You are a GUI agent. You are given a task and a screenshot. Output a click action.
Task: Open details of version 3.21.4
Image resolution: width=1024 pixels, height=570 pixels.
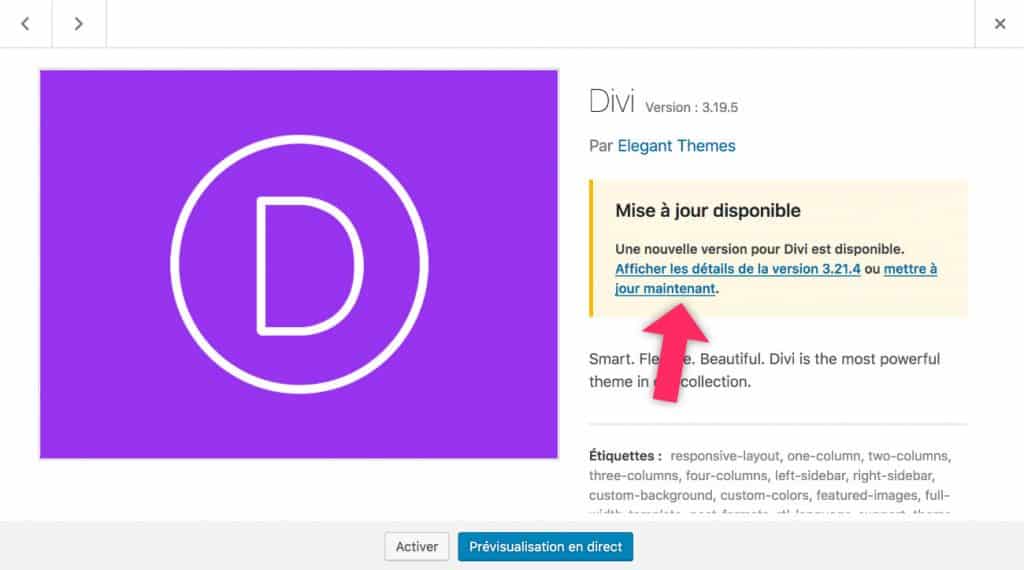(x=737, y=269)
